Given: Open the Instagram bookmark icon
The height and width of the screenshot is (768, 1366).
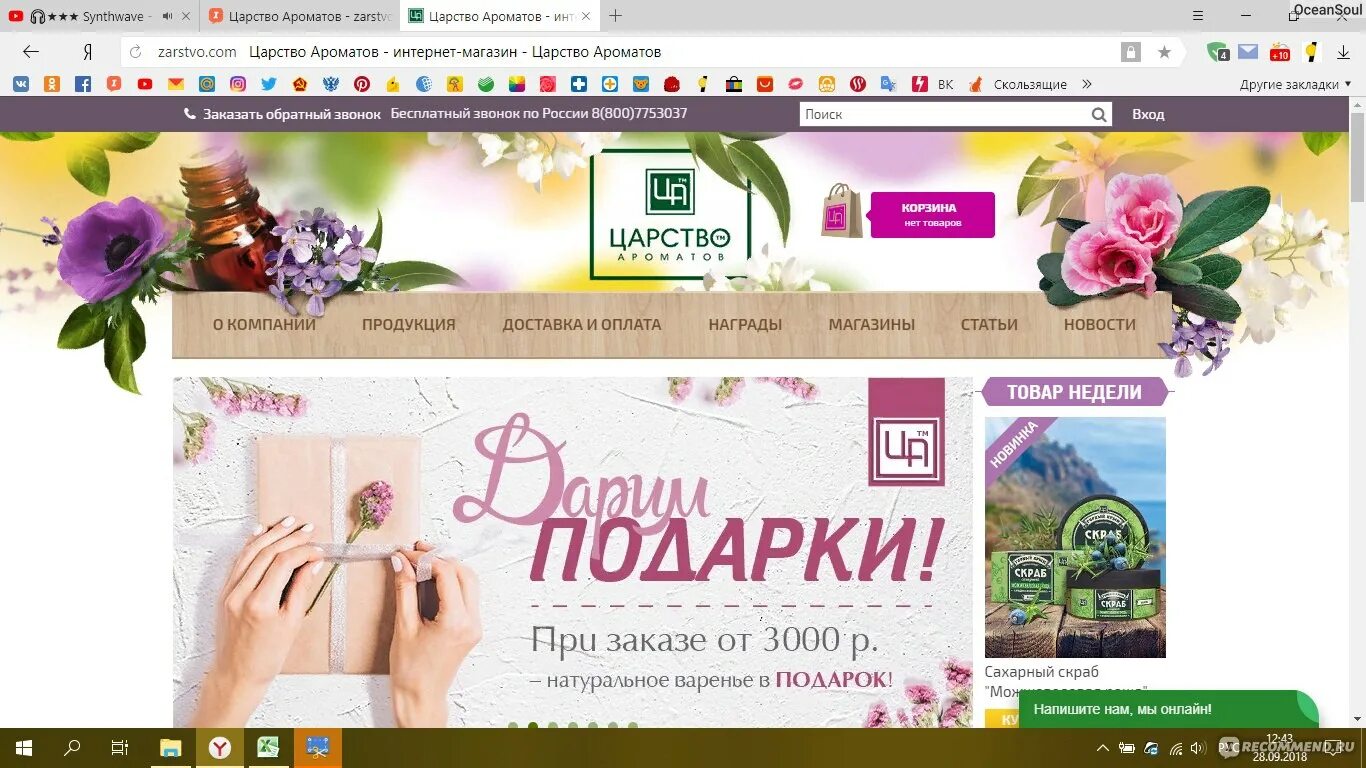Looking at the screenshot, I should tap(238, 84).
